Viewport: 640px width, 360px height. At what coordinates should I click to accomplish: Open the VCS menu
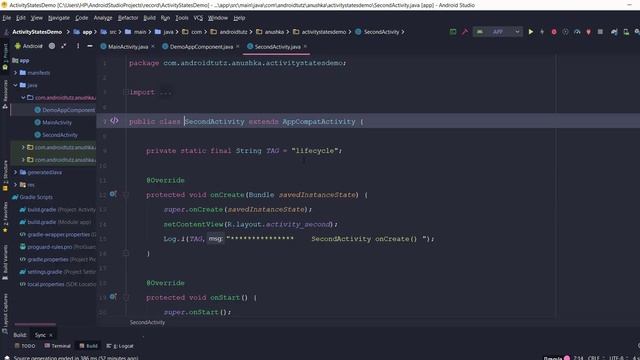pos(198,18)
